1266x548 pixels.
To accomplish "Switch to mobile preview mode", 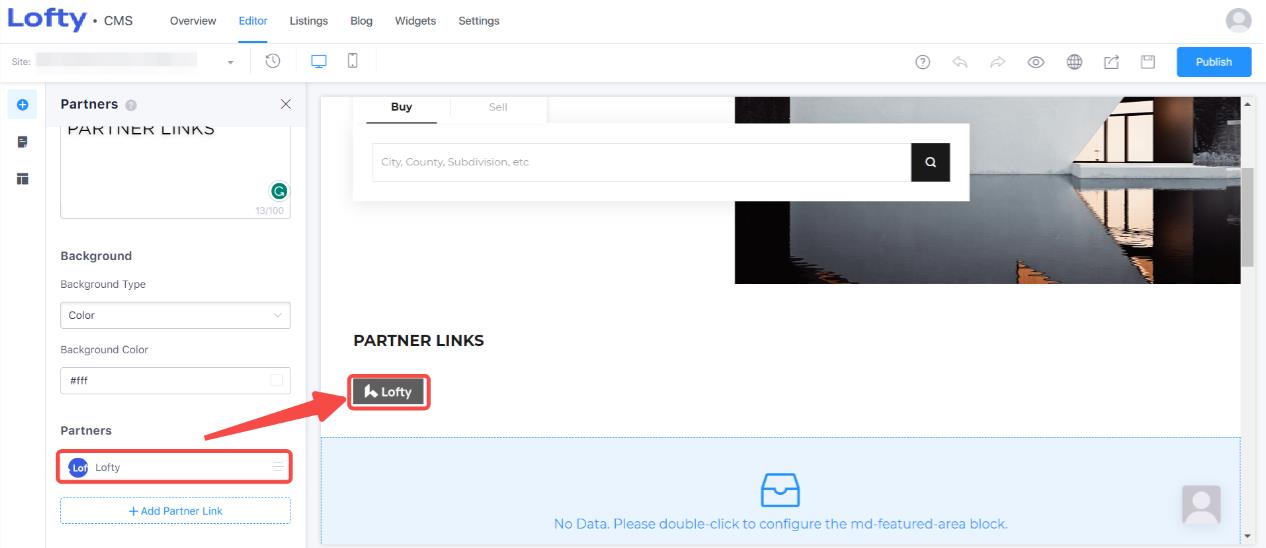I will [353, 61].
